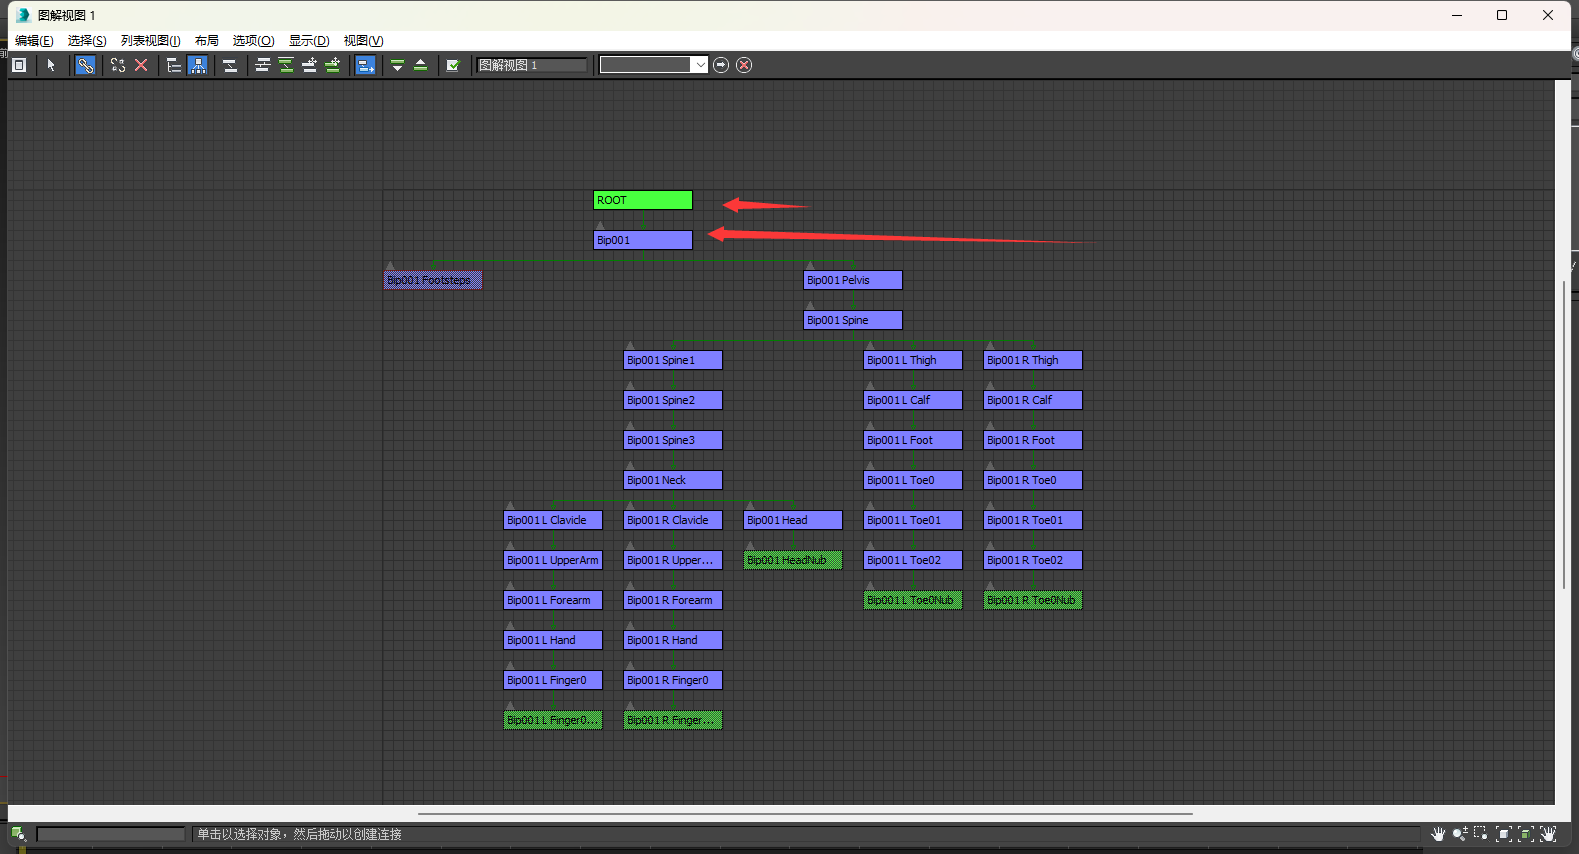Click Delete Bookmark icon
1579x854 pixels.
tap(744, 65)
